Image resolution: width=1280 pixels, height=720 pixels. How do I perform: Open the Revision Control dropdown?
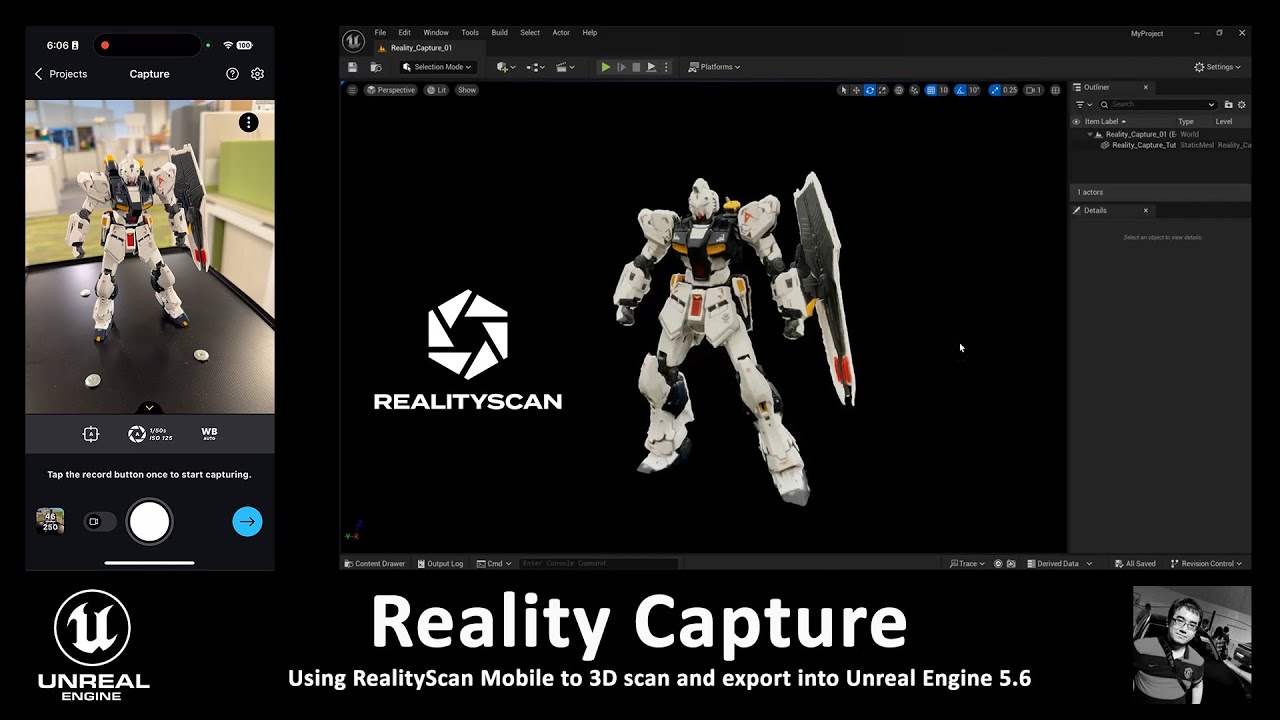pyautogui.click(x=1206, y=563)
